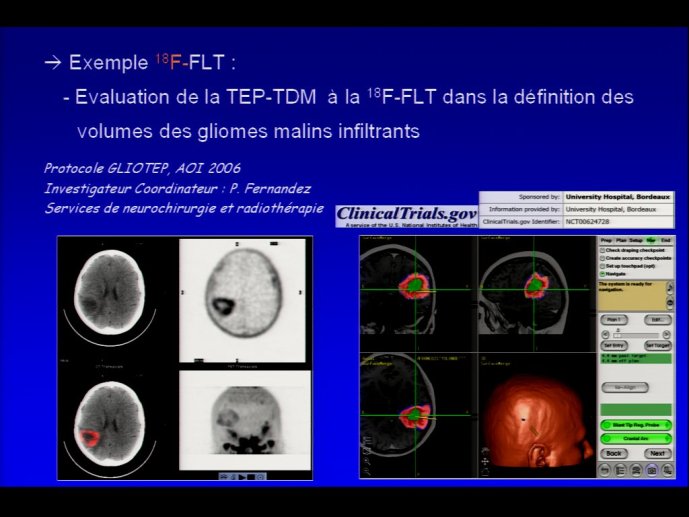Click the play button under PET images
The image size is (689, 517).
242,477
